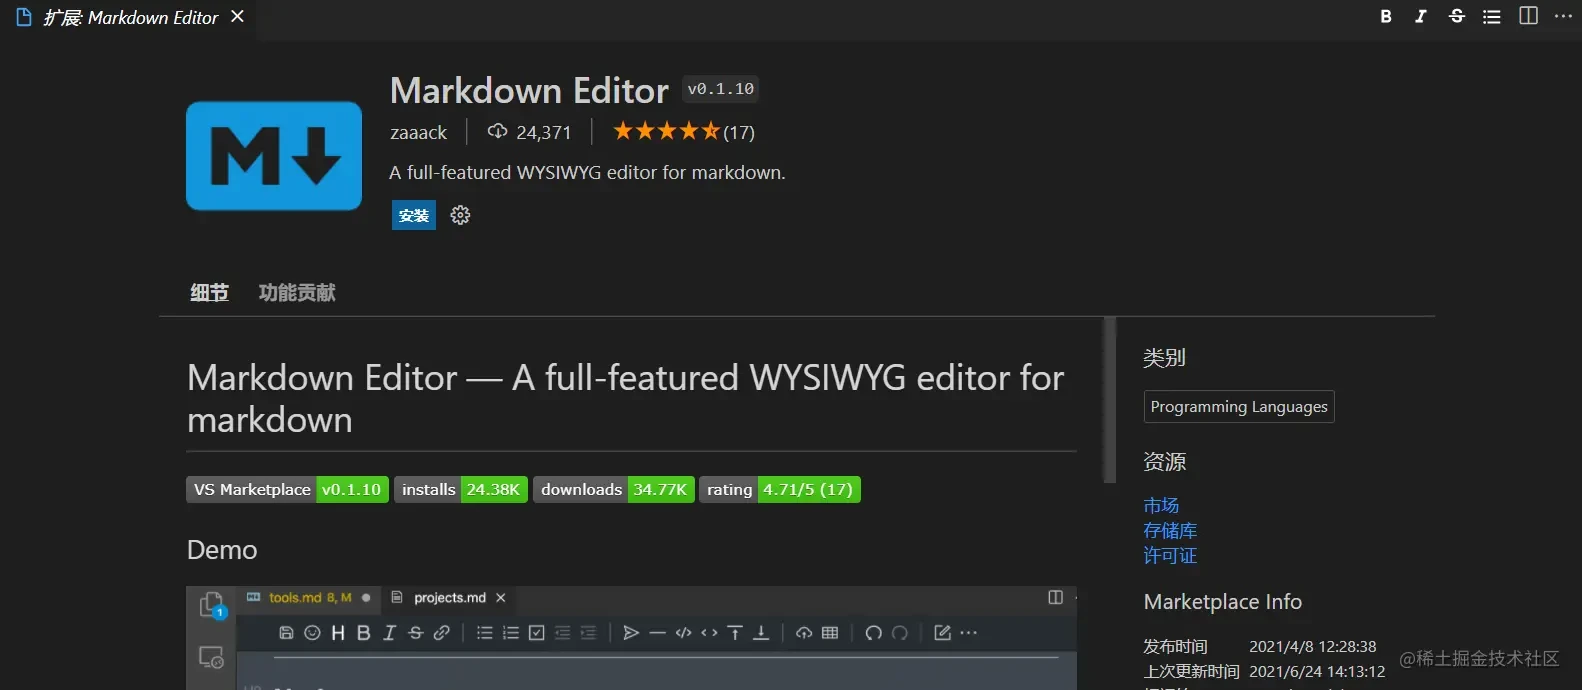Click the insert-after down arrow in demo toolbar
This screenshot has height=690, width=1582.
[x=761, y=633]
